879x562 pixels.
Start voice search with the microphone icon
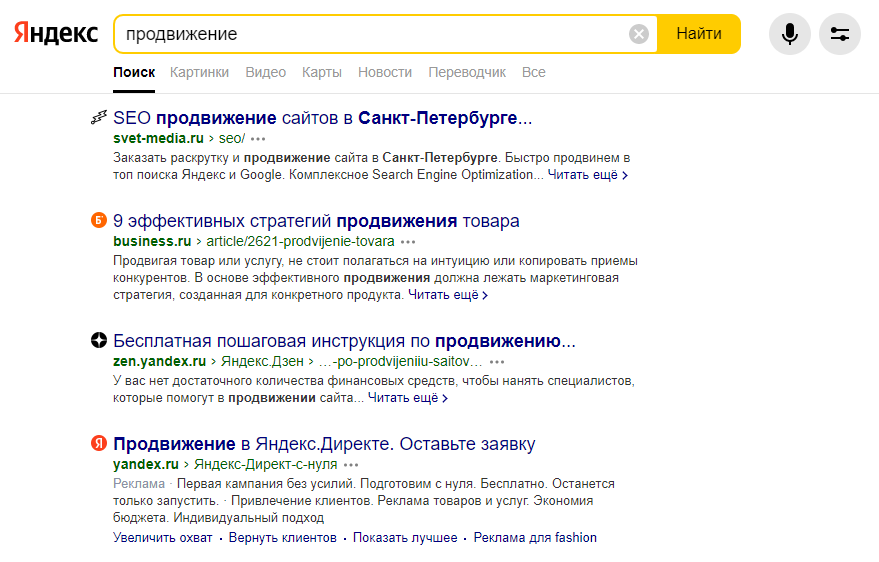point(789,34)
